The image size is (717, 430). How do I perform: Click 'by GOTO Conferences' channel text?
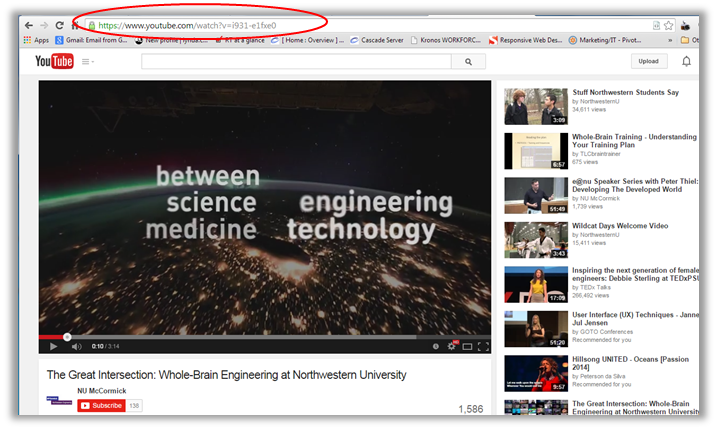tap(603, 332)
